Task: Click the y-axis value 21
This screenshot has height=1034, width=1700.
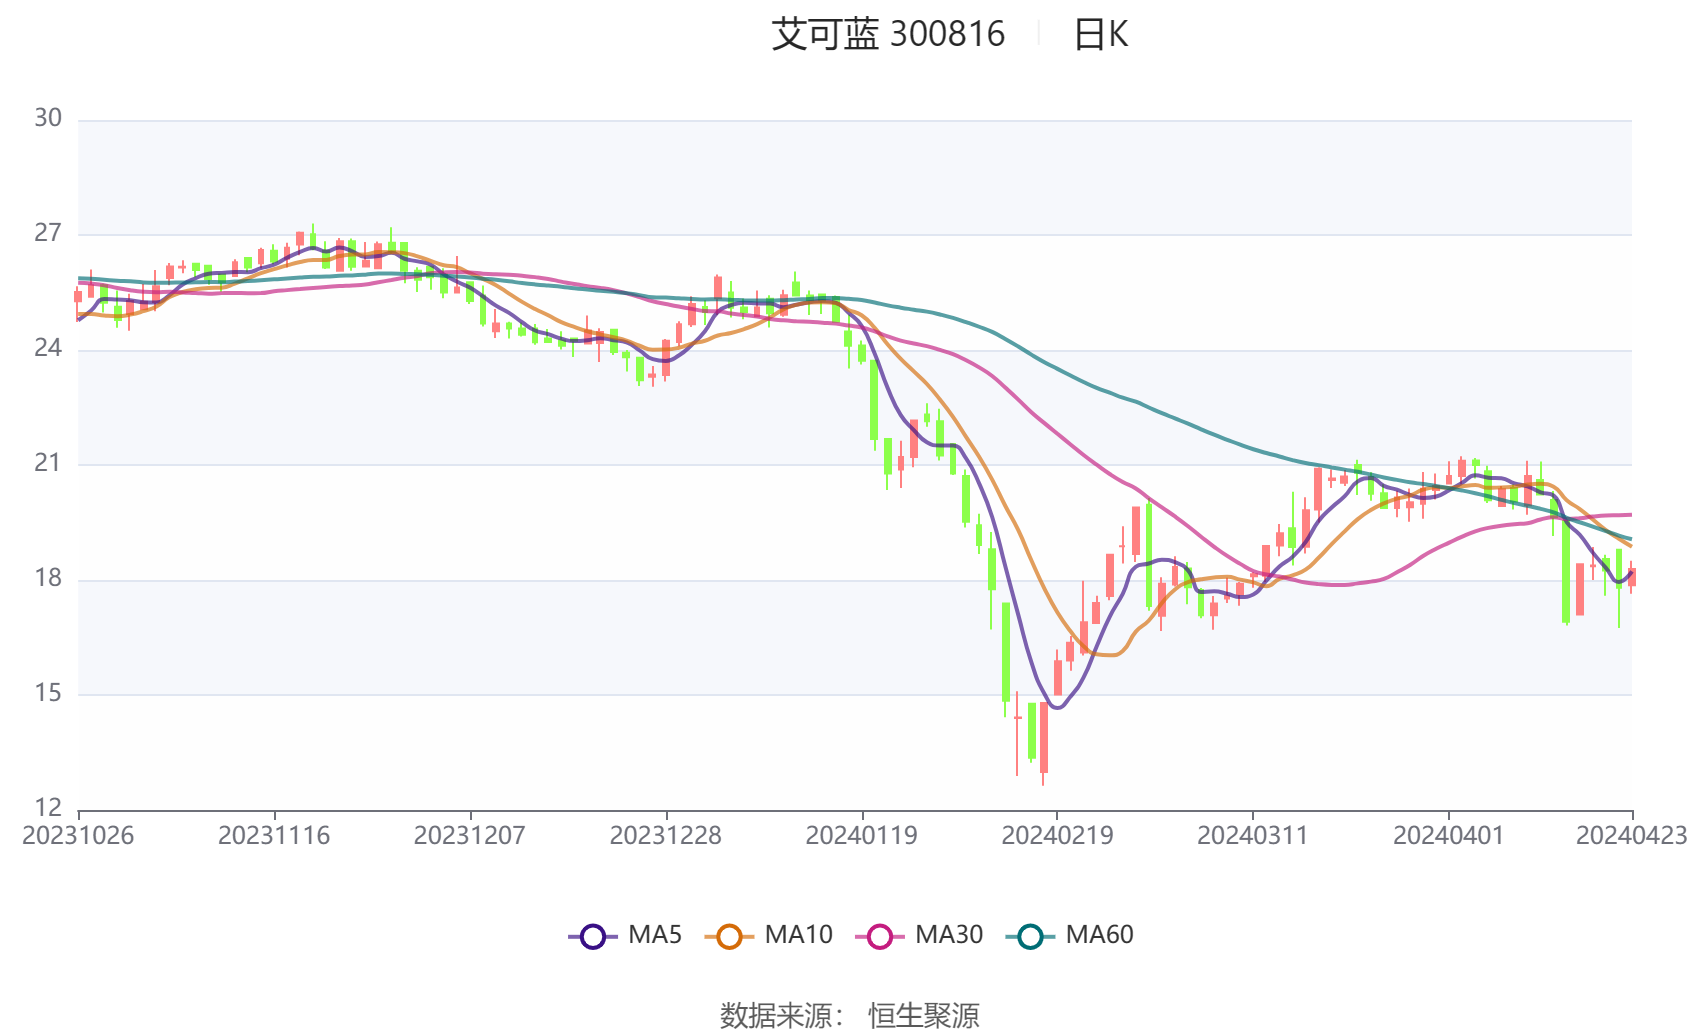Action: (48, 464)
